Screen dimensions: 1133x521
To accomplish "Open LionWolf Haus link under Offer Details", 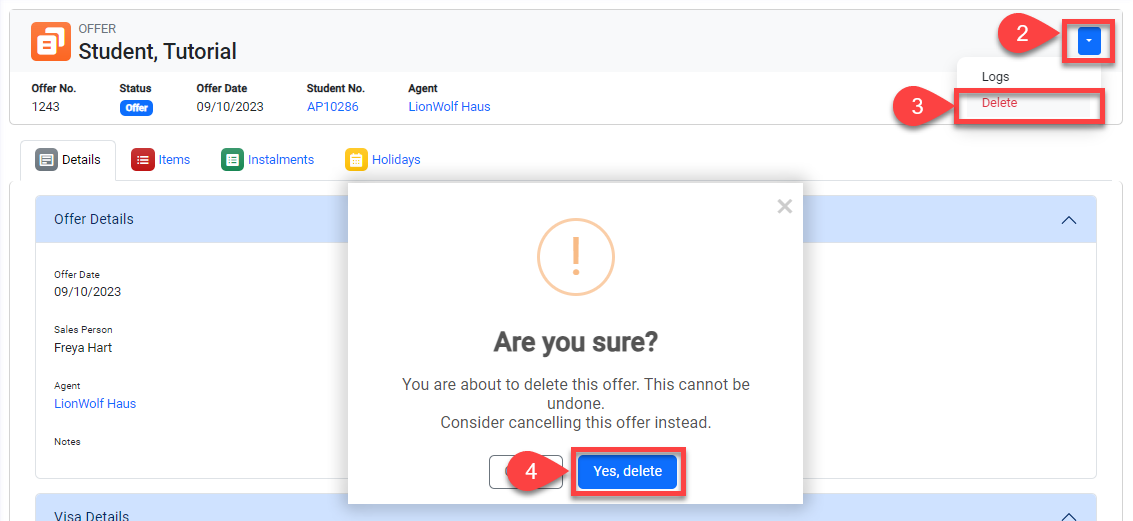I will coord(95,403).
